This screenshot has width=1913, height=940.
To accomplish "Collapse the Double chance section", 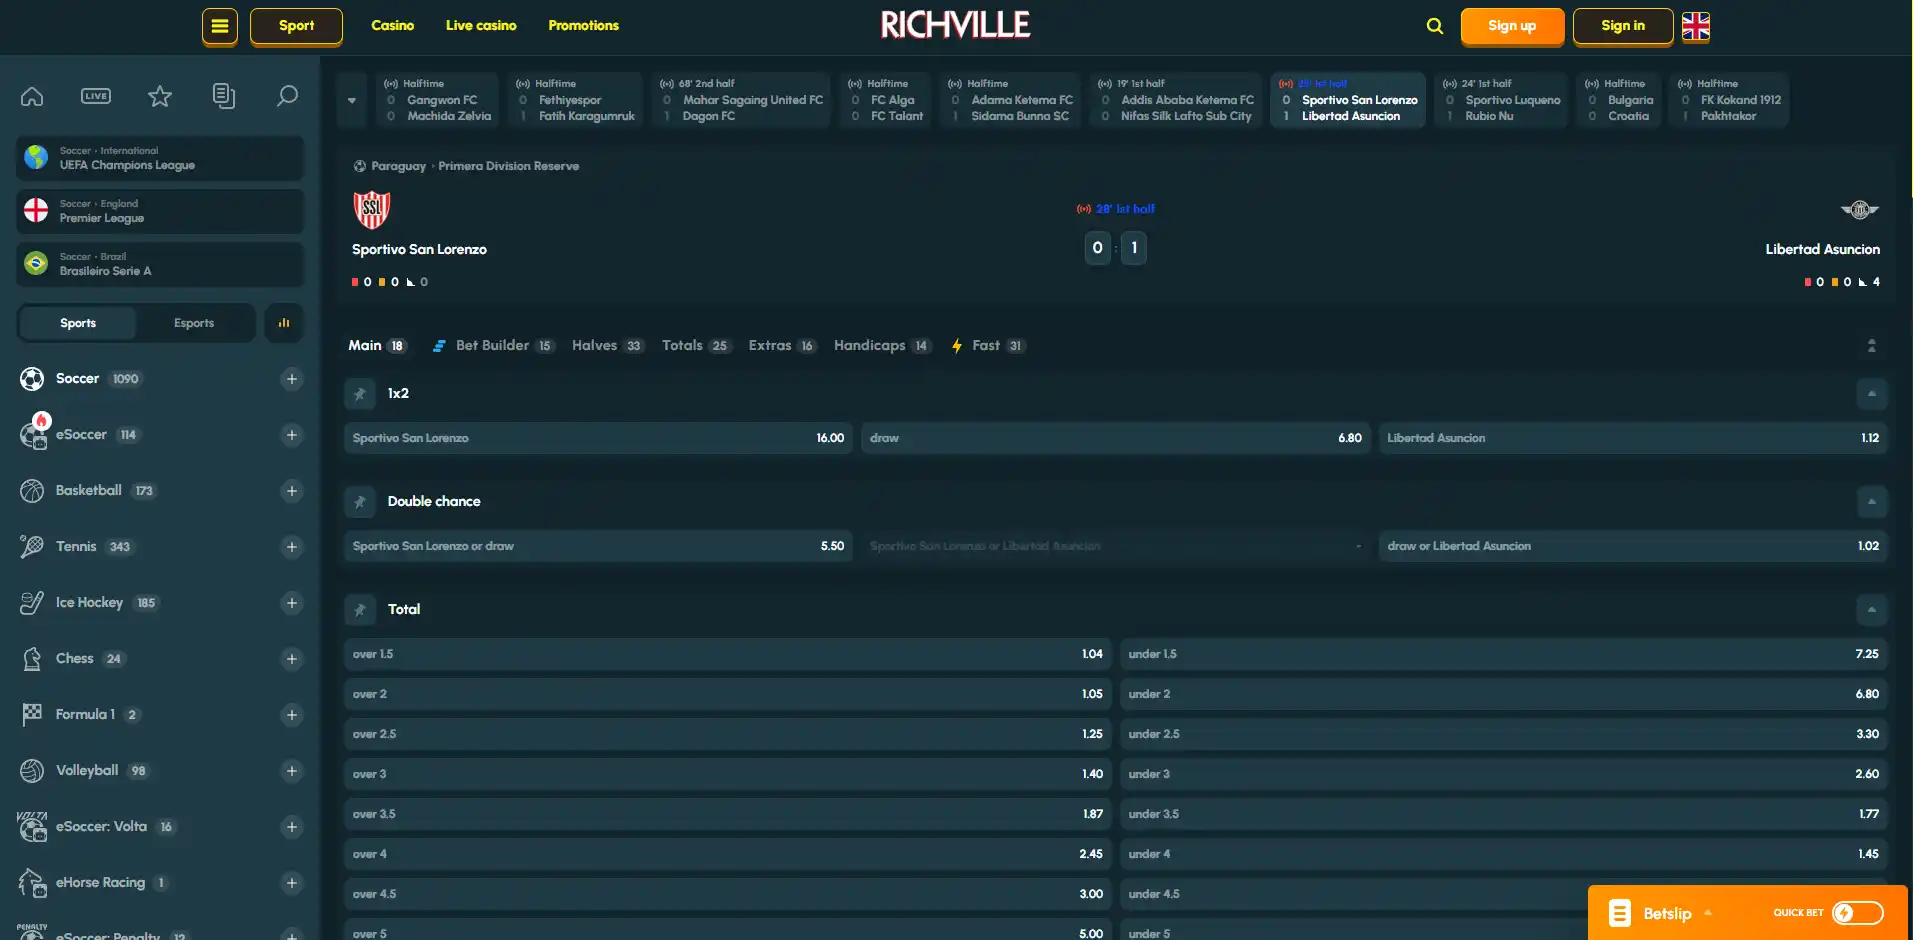I will pyautogui.click(x=1872, y=502).
